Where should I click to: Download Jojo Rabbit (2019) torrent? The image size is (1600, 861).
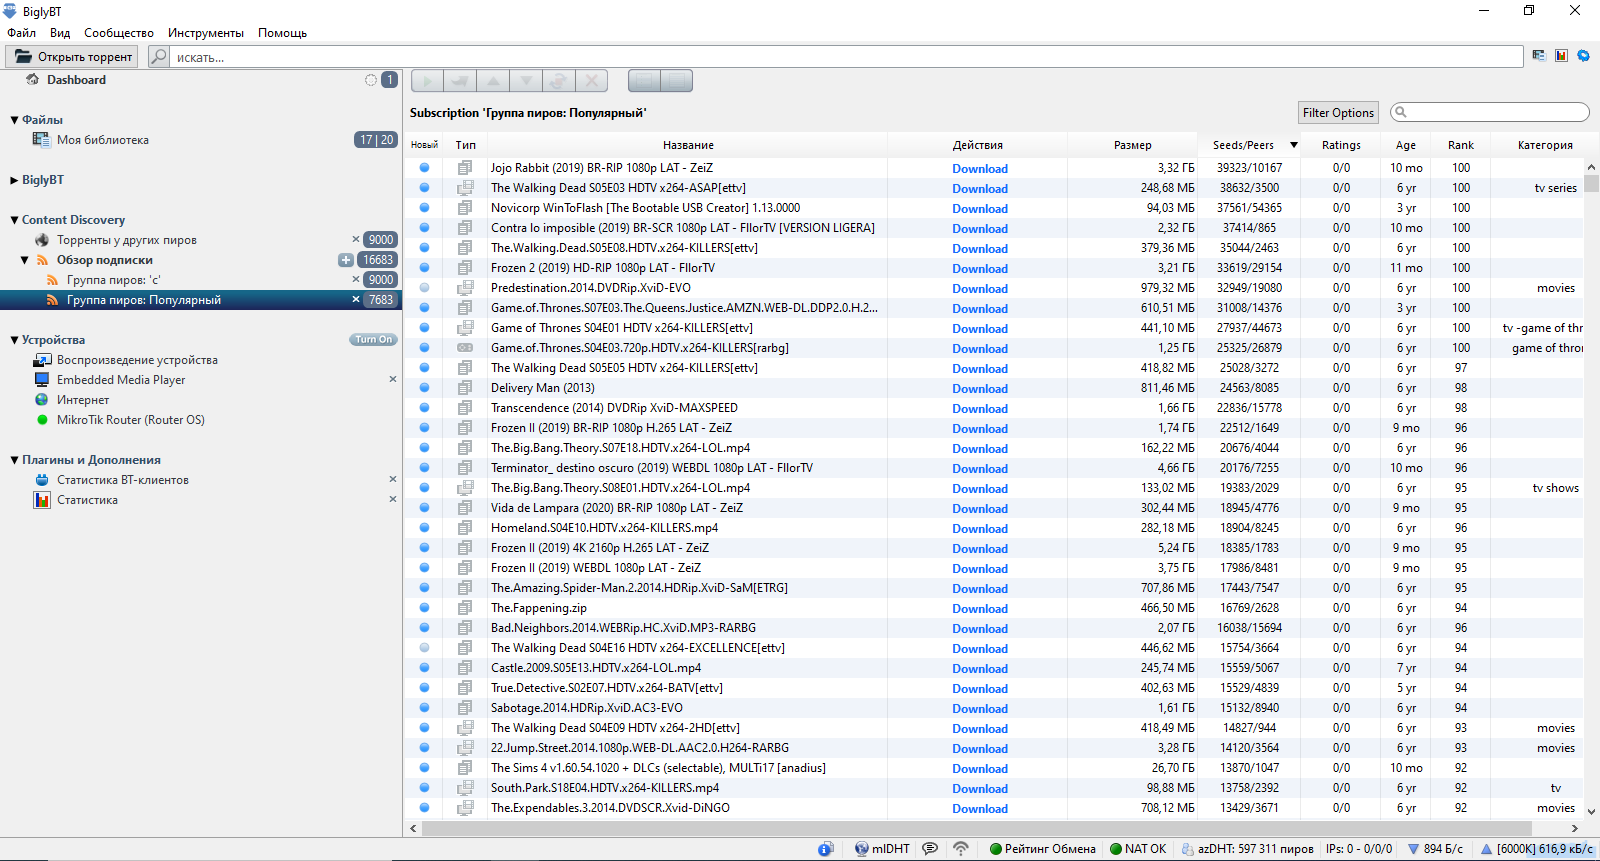[980, 169]
